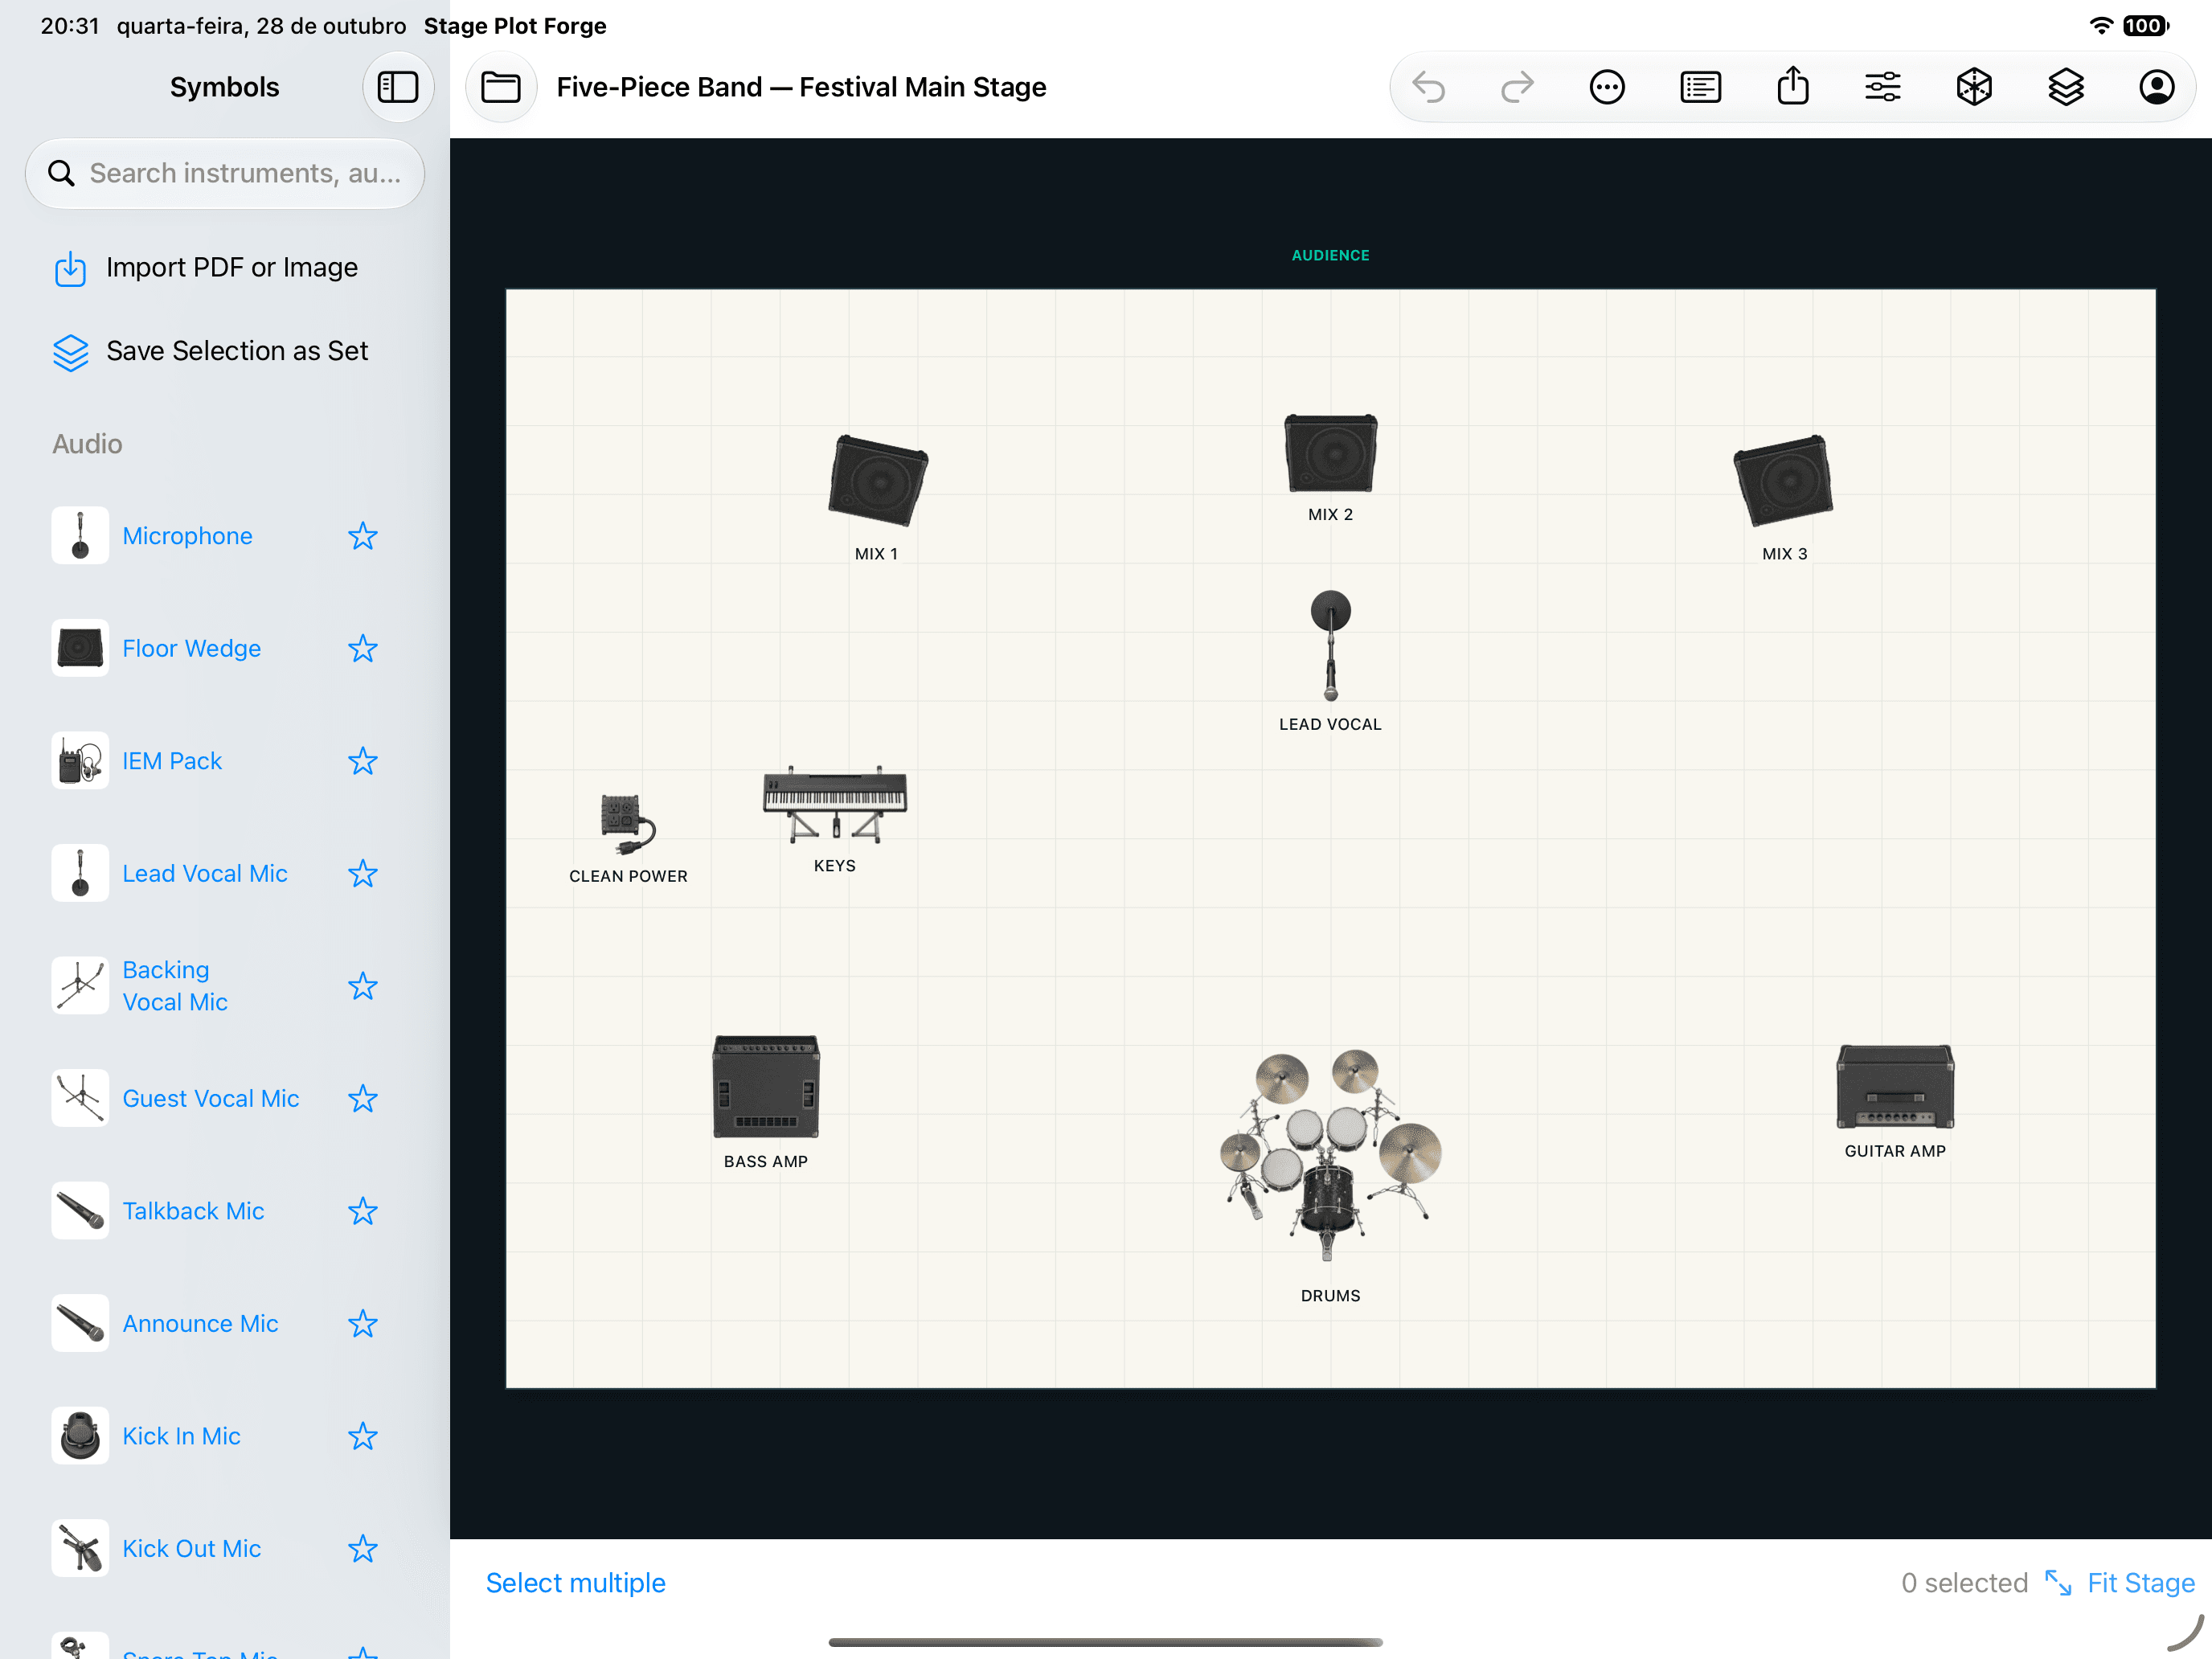Open the 3D cube view icon
The image size is (2212, 1659).
1974,87
